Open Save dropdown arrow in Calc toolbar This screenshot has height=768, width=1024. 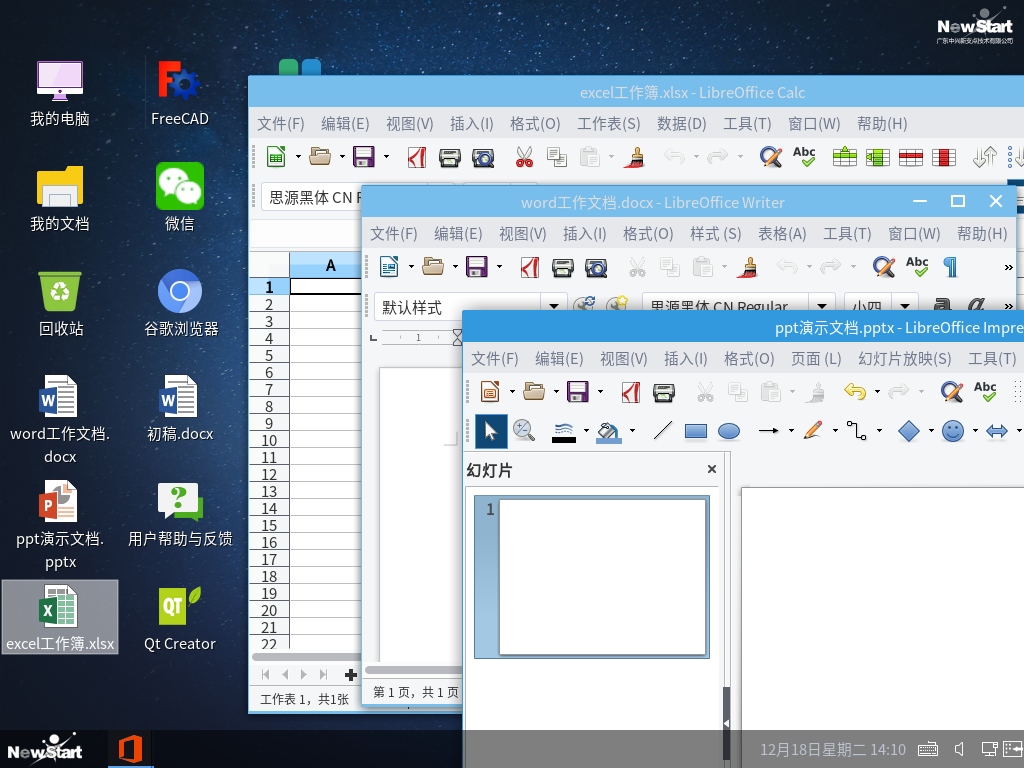pos(386,157)
